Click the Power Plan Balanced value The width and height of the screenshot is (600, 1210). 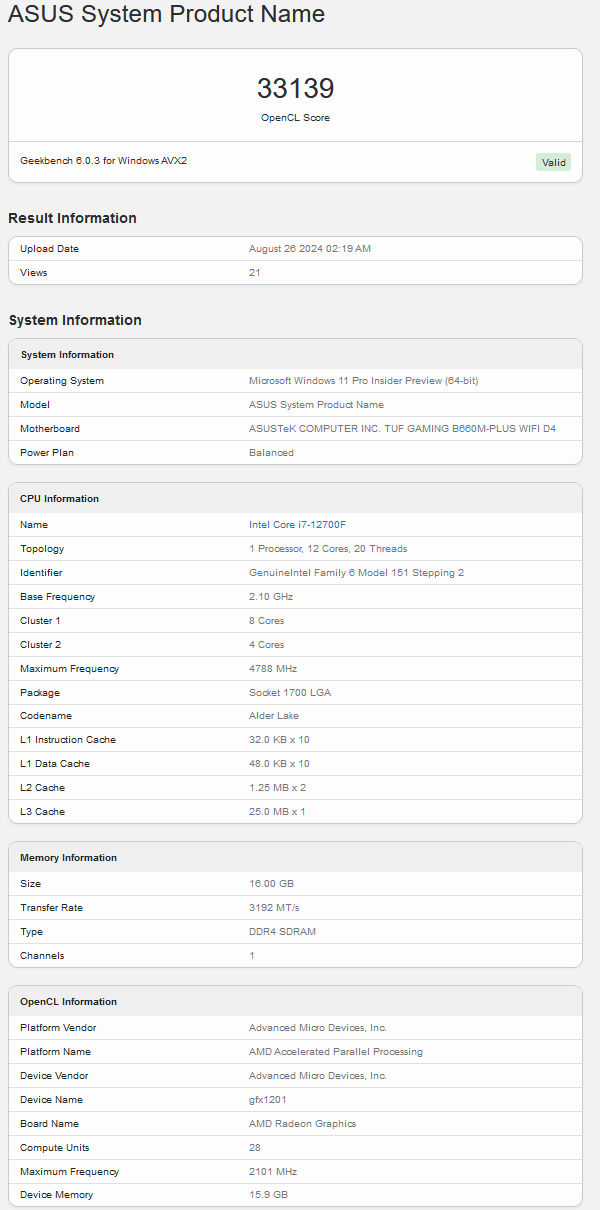(271, 453)
